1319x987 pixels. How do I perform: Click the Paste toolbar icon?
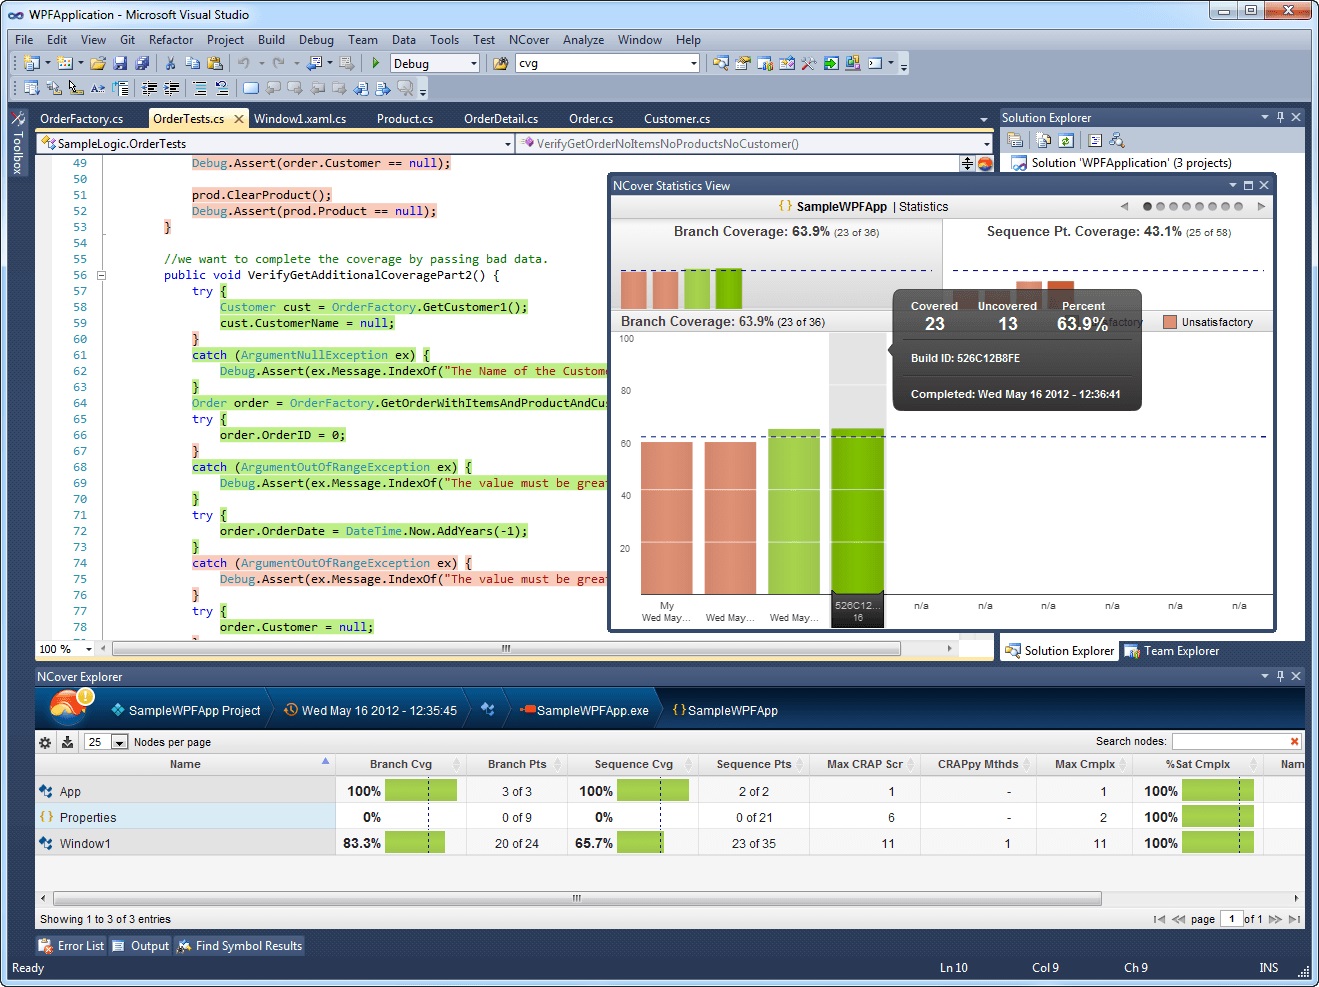(x=214, y=63)
